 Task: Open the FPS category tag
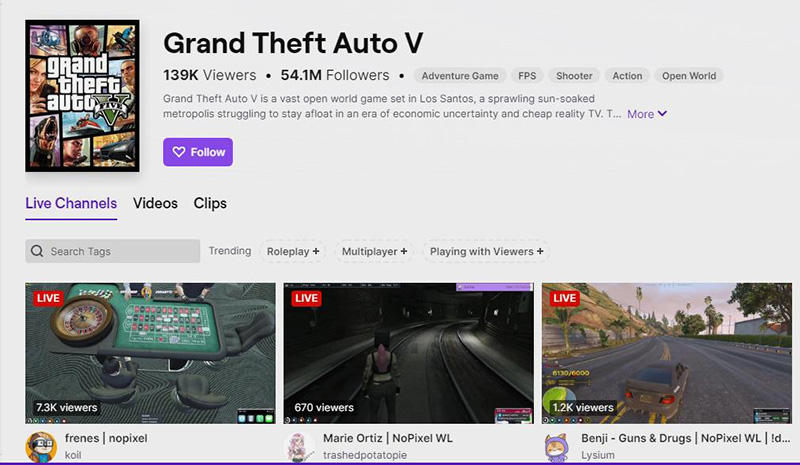(x=527, y=76)
